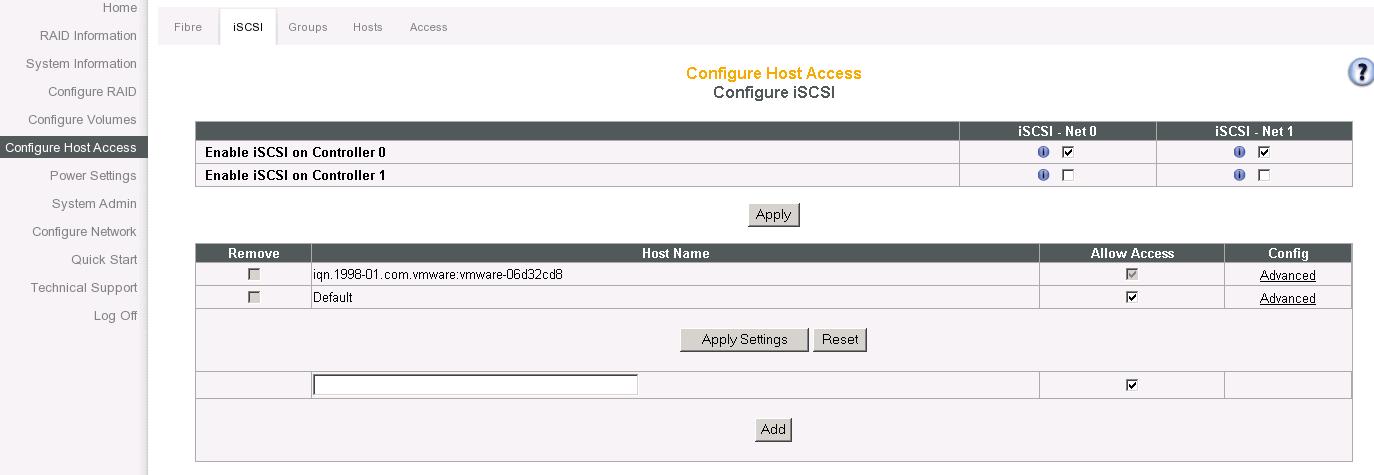Click the Apply button under iSCSI table
The height and width of the screenshot is (475, 1374).
774,215
